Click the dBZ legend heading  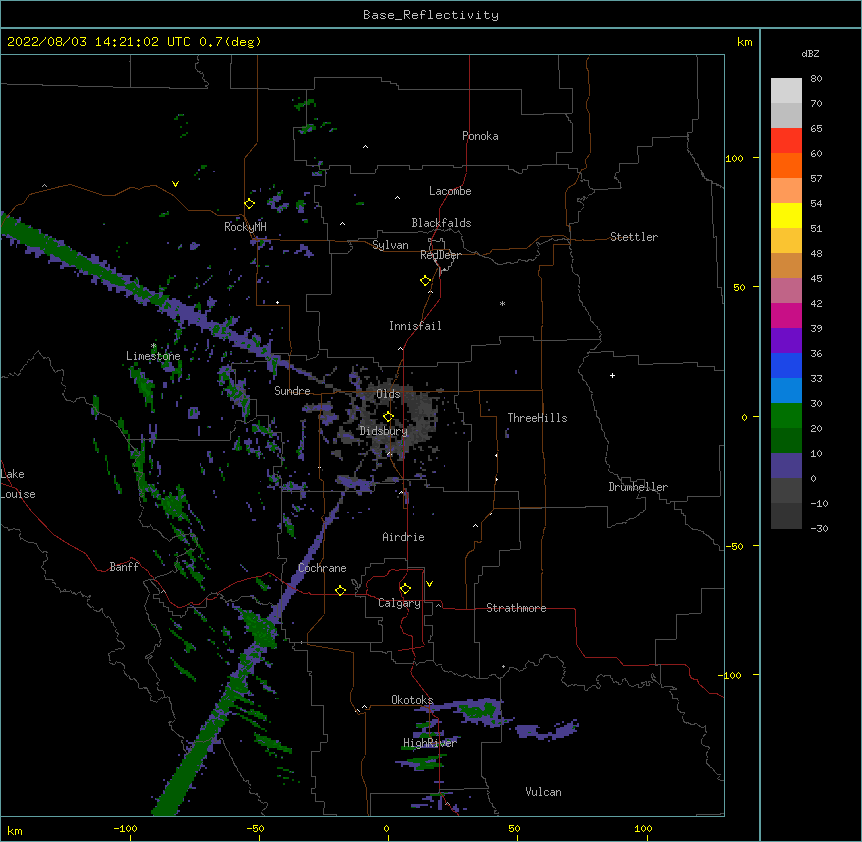point(810,53)
